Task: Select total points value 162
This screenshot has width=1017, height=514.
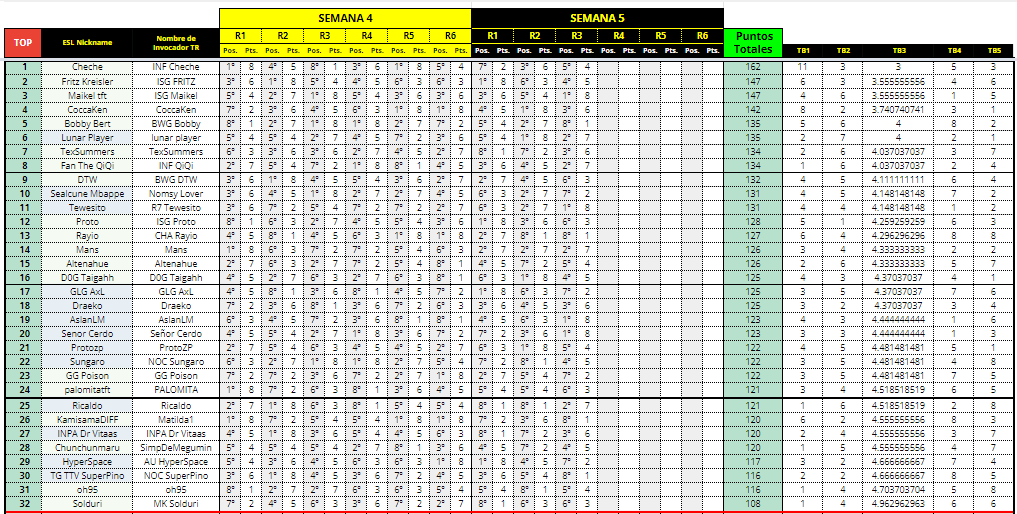Action: [x=753, y=67]
